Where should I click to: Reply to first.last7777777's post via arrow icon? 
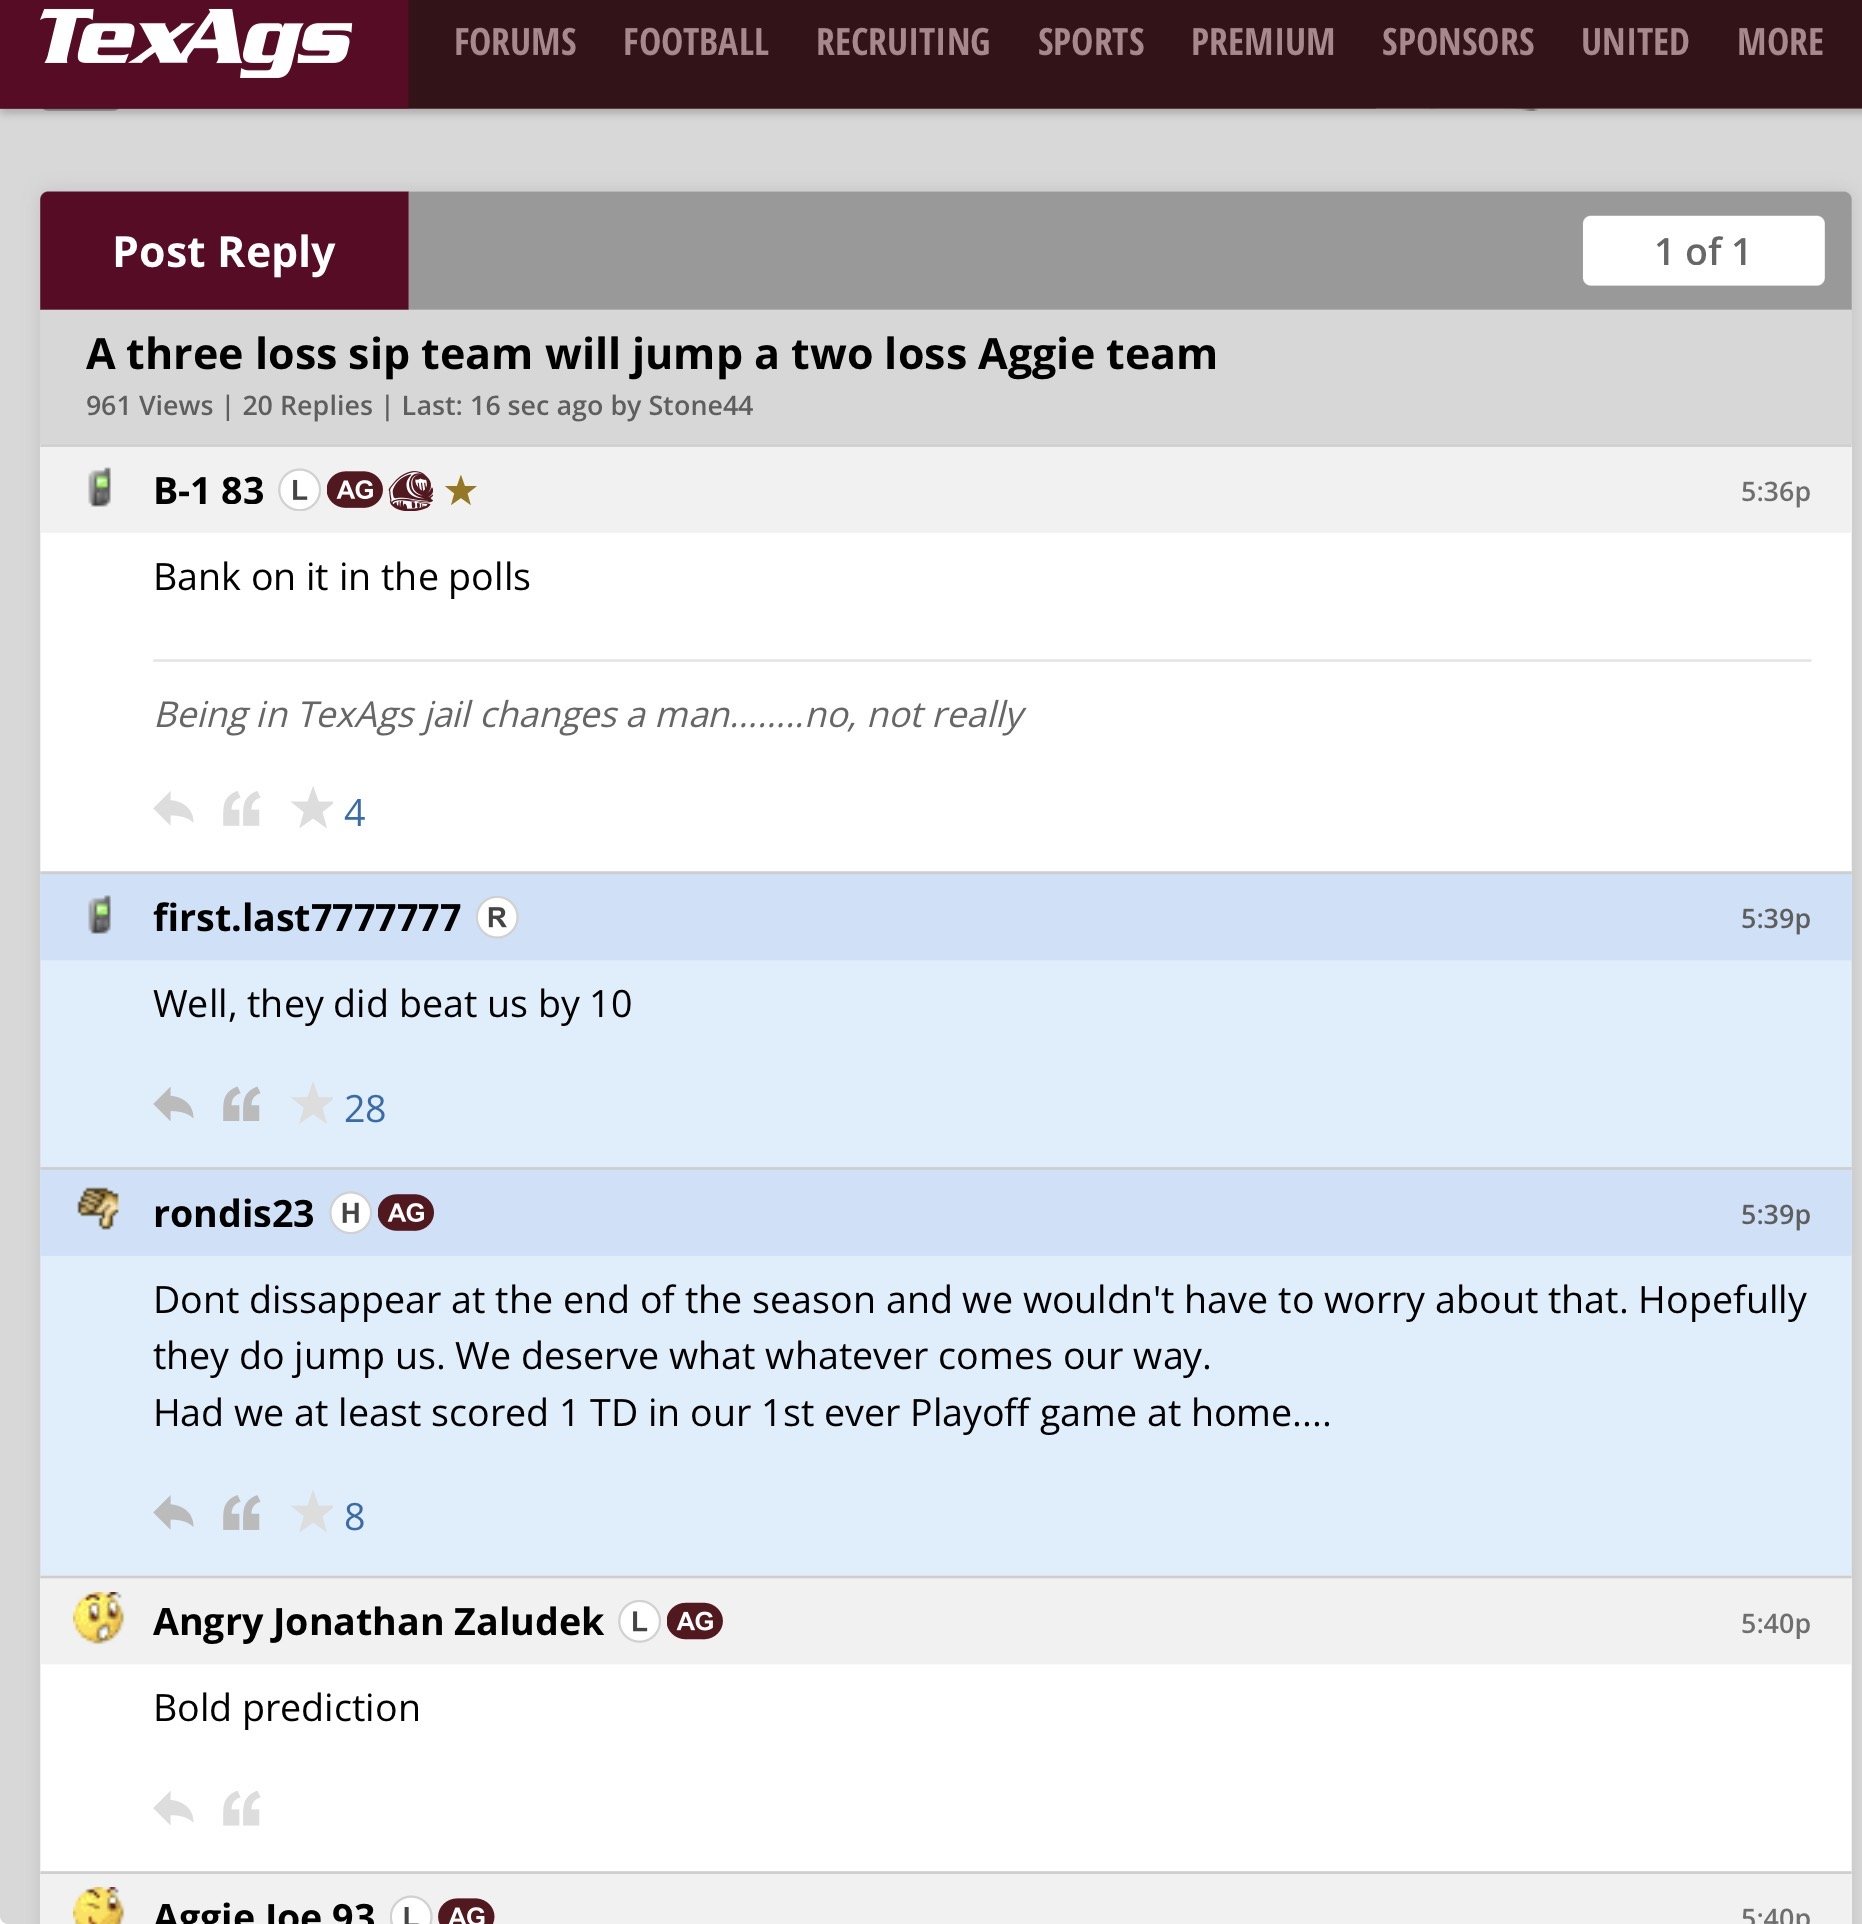point(174,1105)
